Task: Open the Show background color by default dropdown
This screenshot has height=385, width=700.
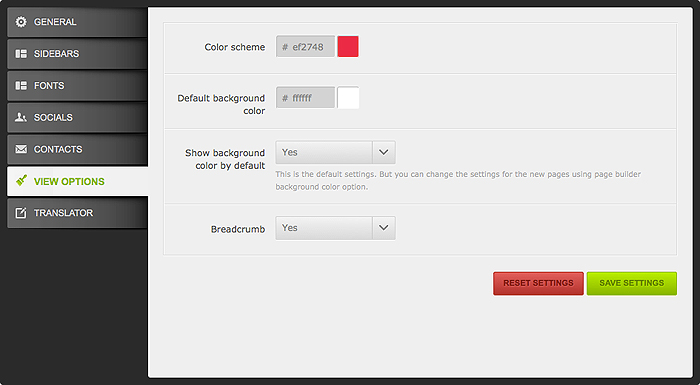Action: (335, 152)
